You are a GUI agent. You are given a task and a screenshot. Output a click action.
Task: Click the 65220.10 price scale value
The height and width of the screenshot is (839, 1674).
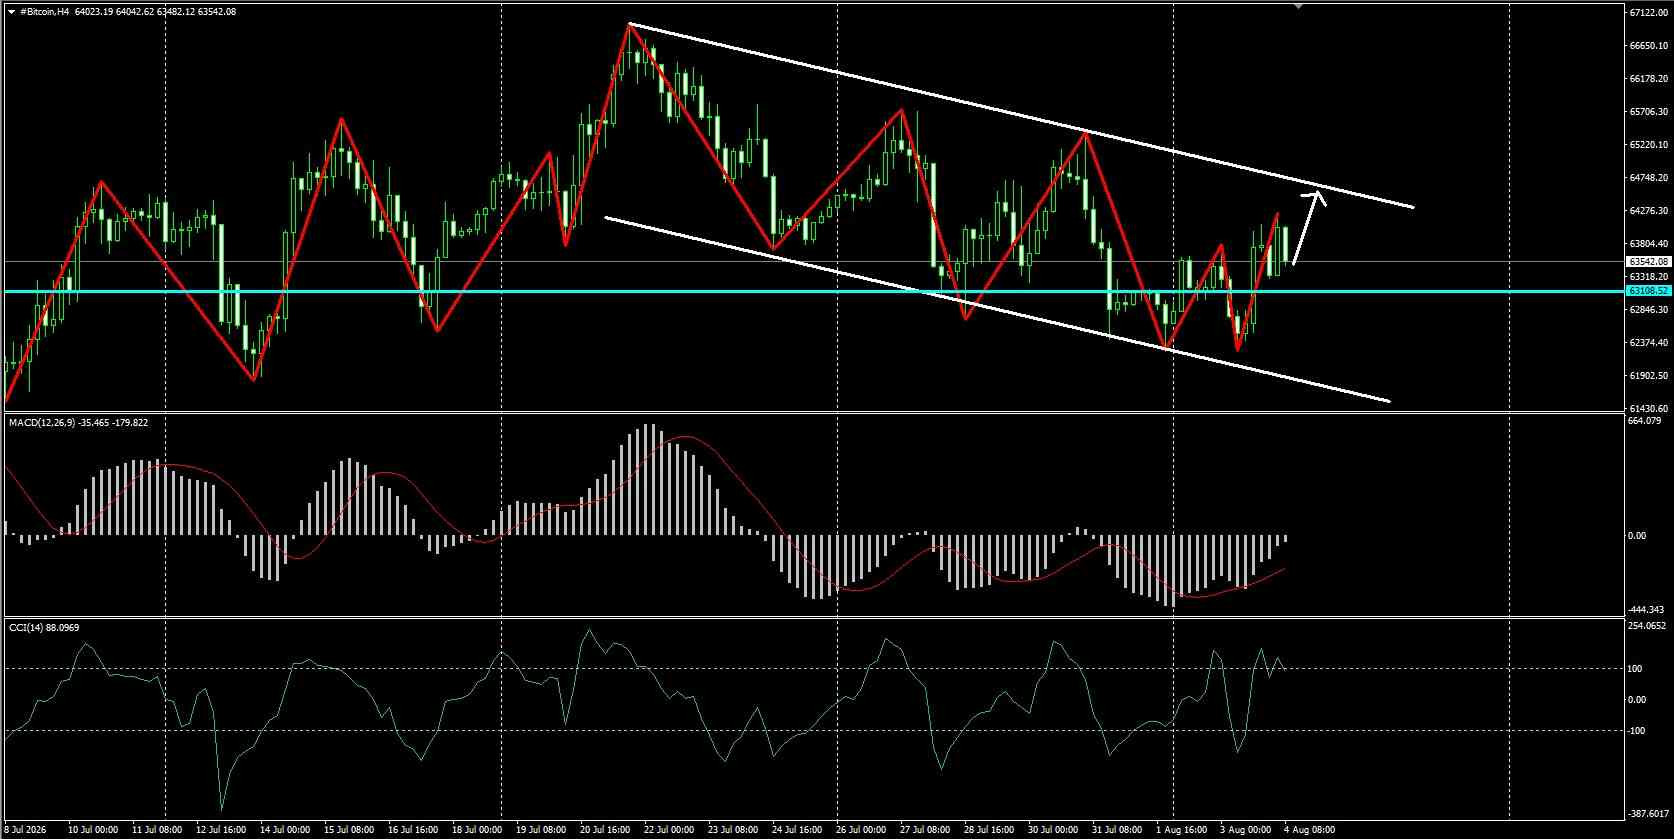[x=1647, y=145]
